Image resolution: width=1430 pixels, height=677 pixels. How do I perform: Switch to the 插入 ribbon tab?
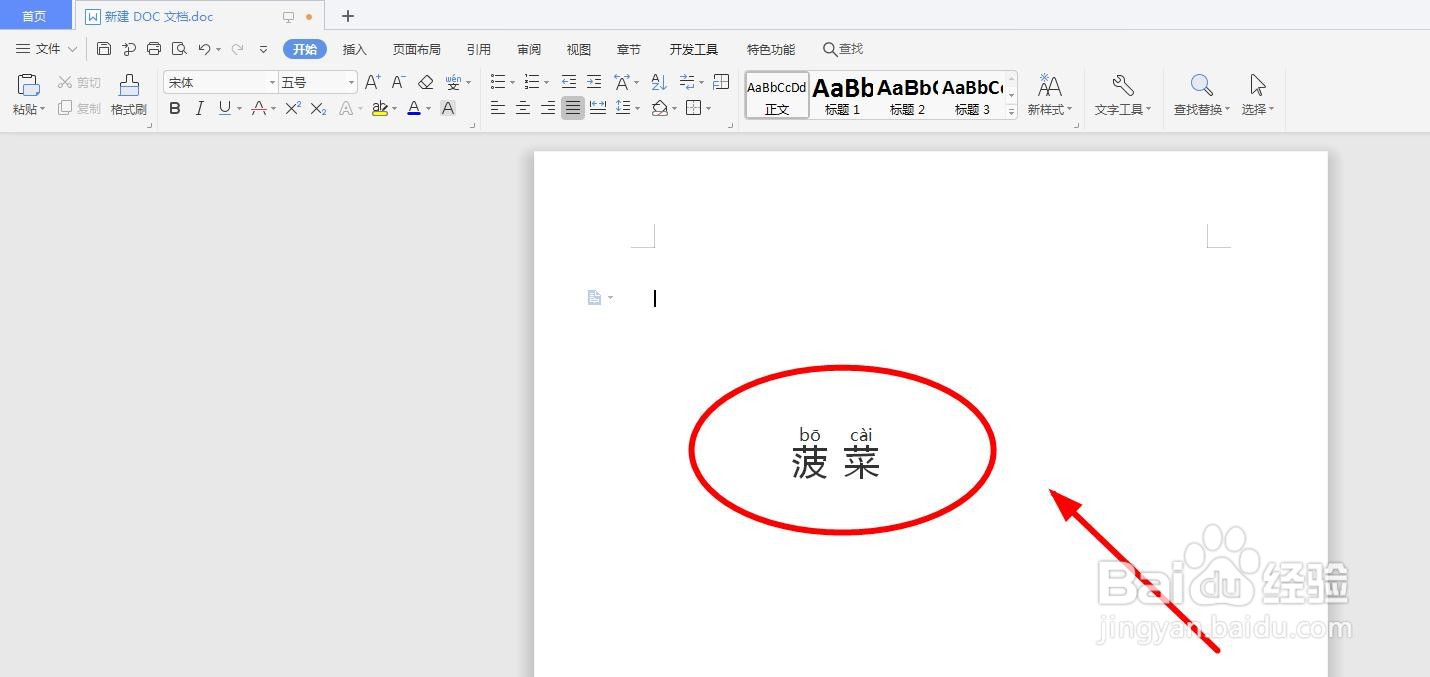click(x=354, y=48)
